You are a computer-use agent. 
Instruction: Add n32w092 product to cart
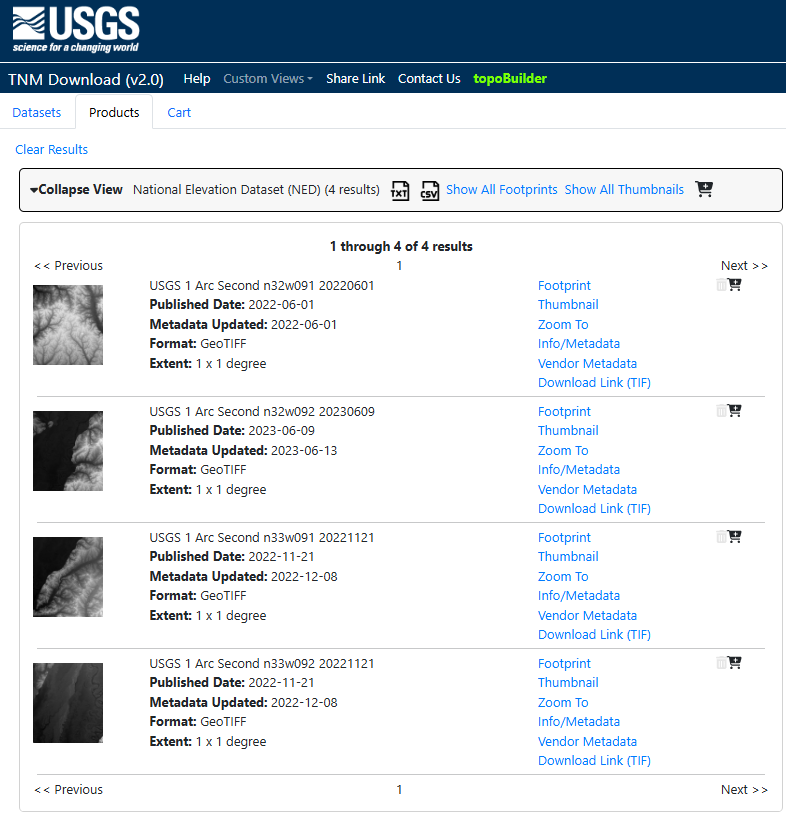point(734,410)
